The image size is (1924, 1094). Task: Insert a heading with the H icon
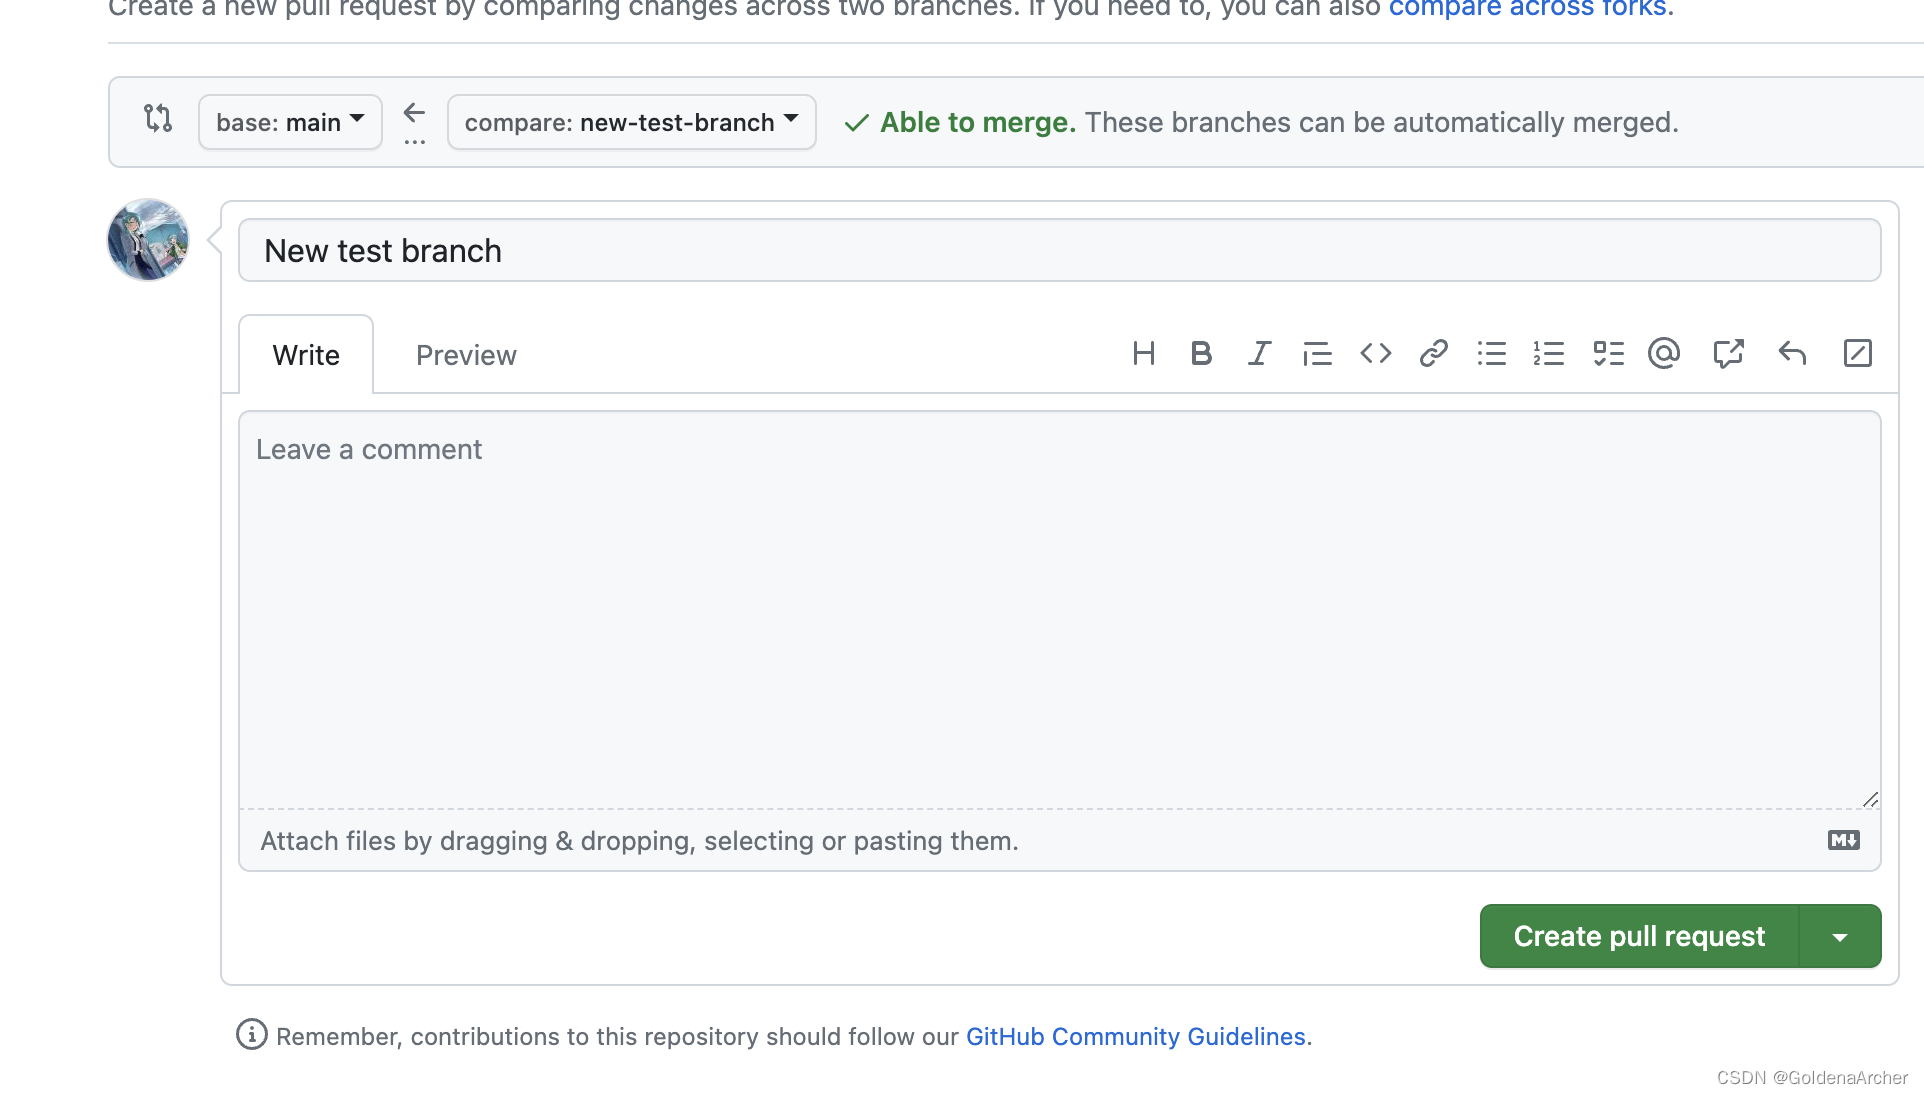coord(1143,353)
